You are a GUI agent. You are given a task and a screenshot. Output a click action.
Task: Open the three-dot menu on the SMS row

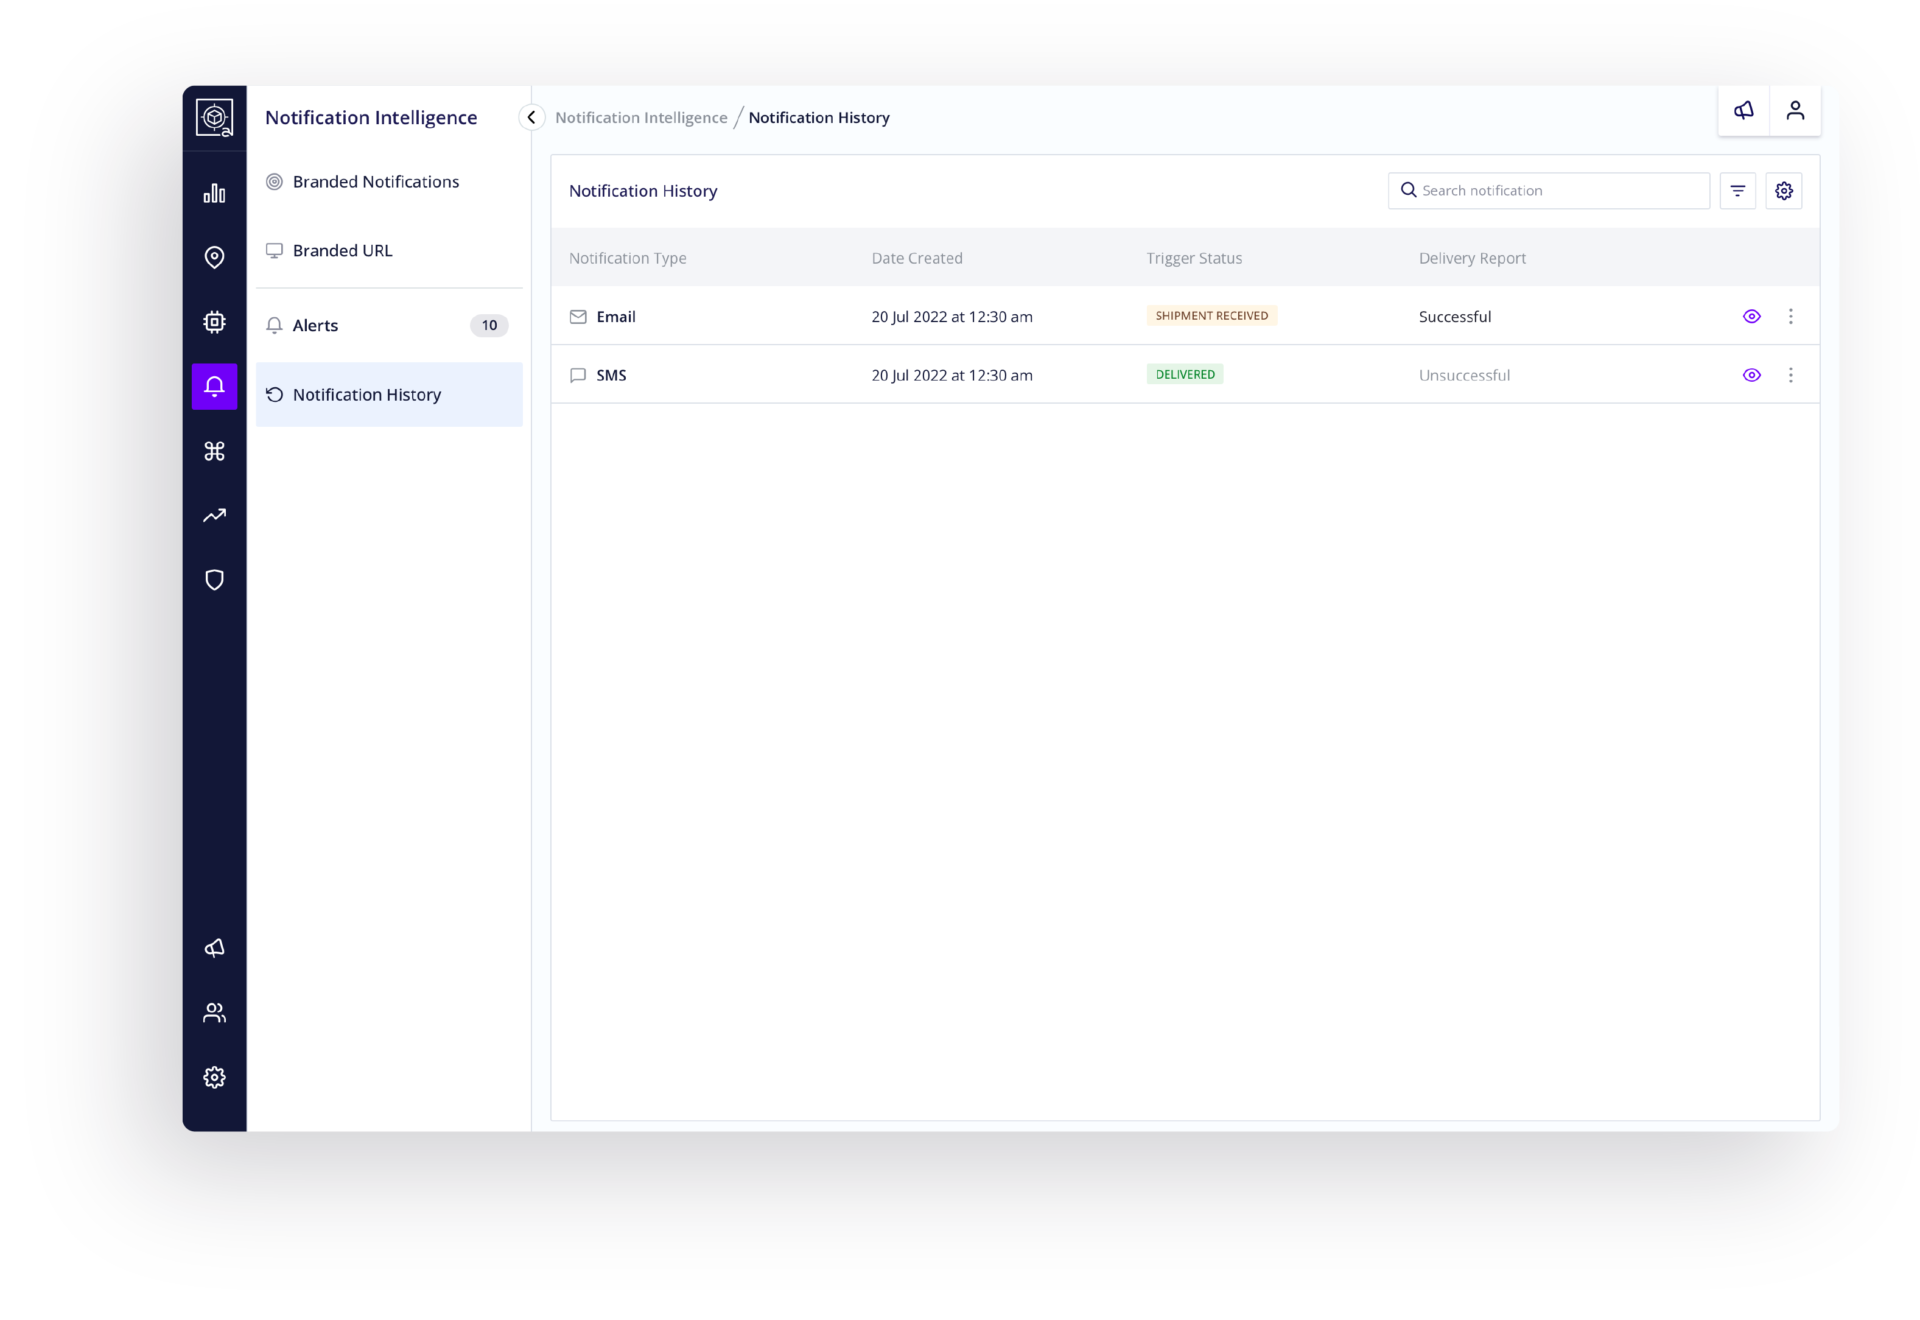click(1791, 375)
